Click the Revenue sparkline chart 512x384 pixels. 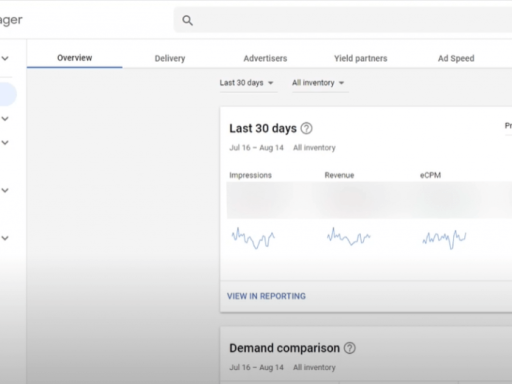tap(349, 237)
